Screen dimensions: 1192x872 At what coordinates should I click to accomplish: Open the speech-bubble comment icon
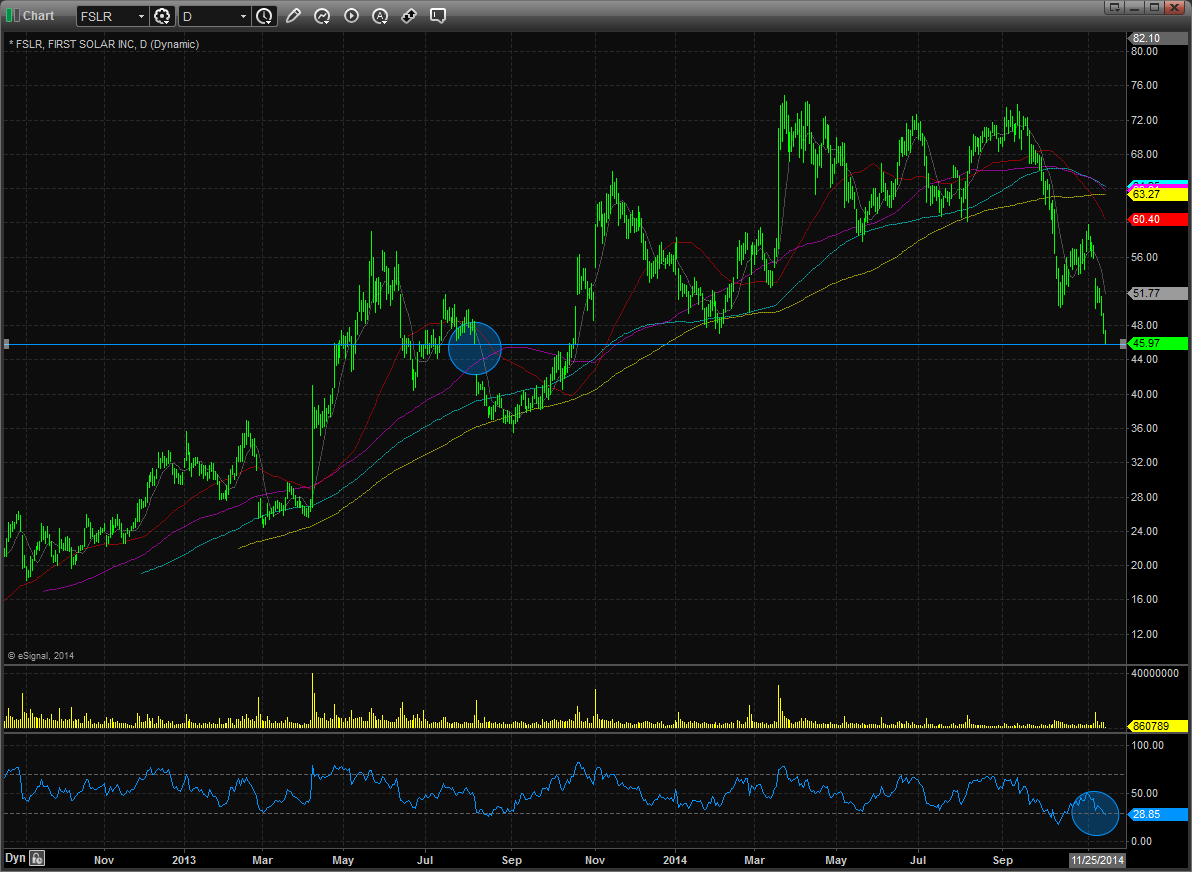click(438, 15)
